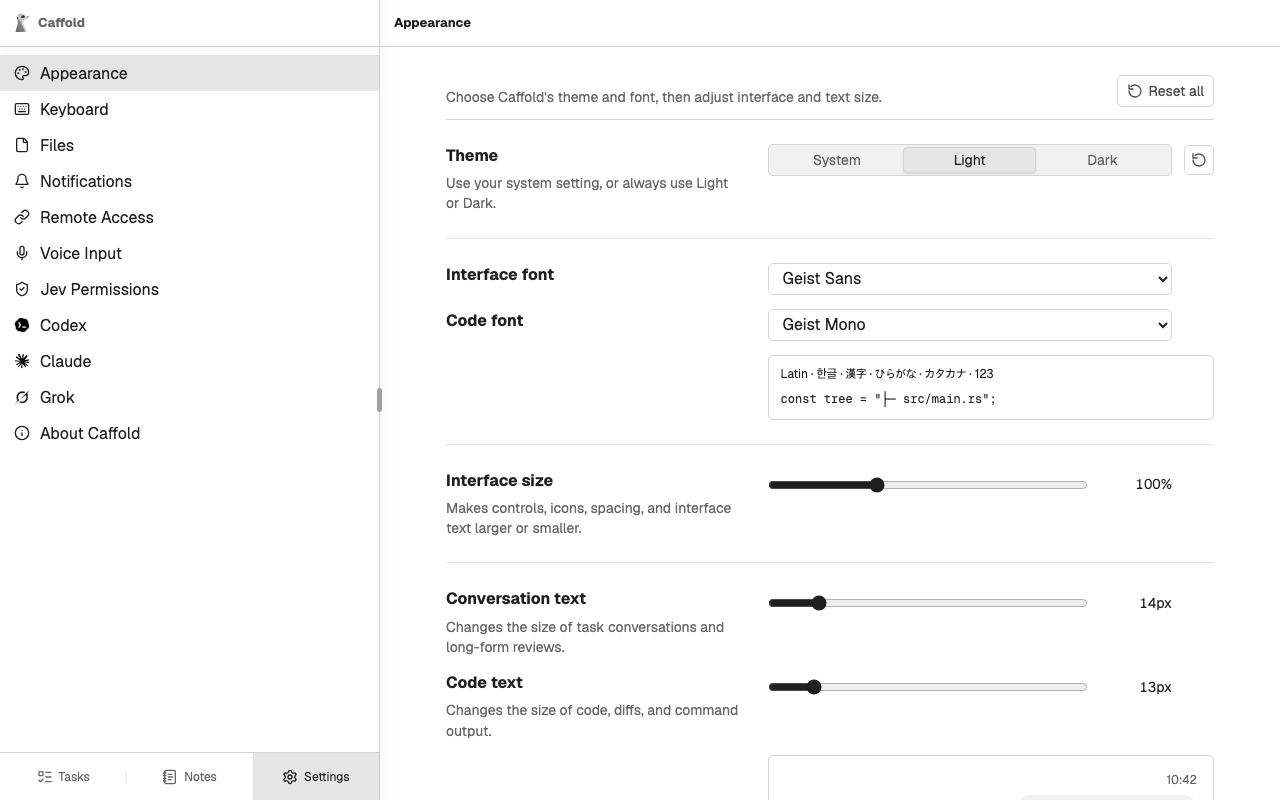
Task: Click the Reset all button
Action: pyautogui.click(x=1165, y=91)
